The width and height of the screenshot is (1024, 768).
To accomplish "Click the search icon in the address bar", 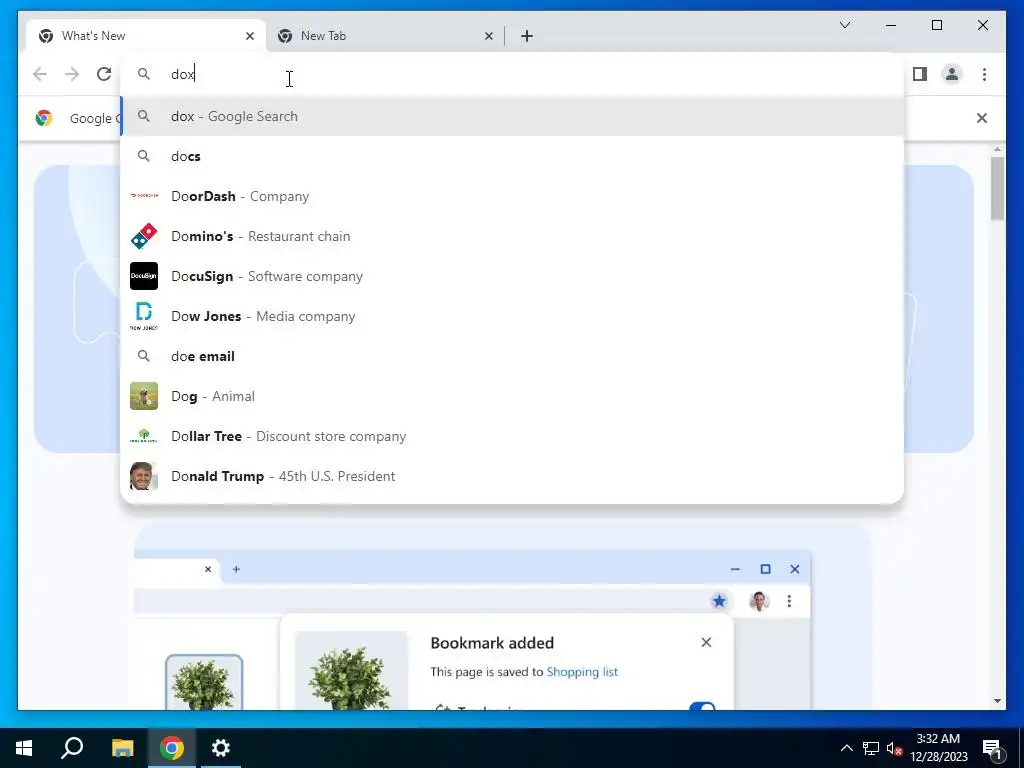I will point(144,74).
